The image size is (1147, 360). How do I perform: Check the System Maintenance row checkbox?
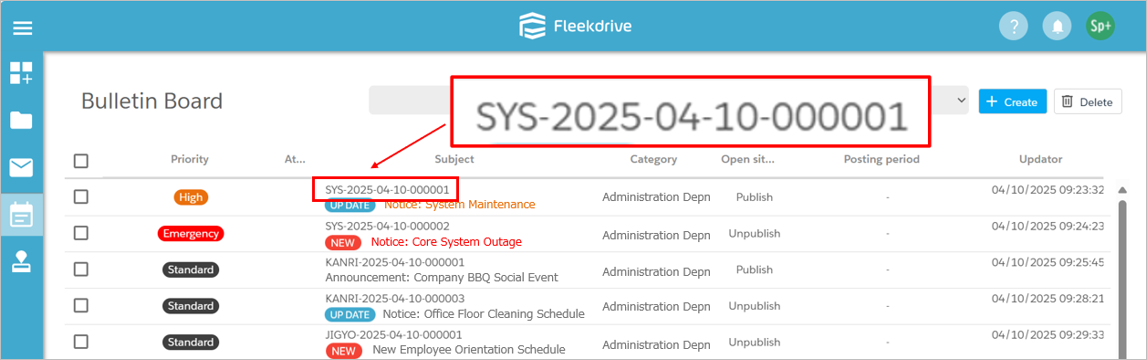point(81,196)
